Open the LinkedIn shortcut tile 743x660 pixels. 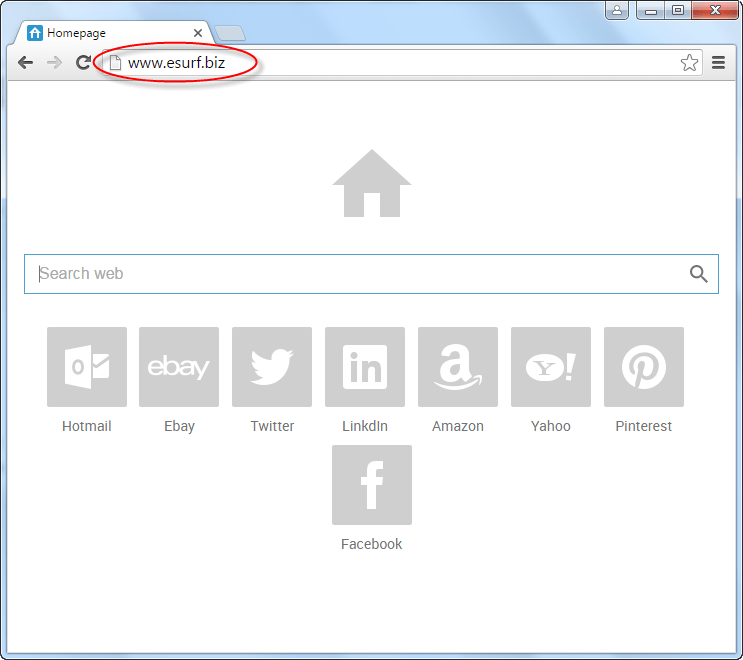tap(365, 367)
